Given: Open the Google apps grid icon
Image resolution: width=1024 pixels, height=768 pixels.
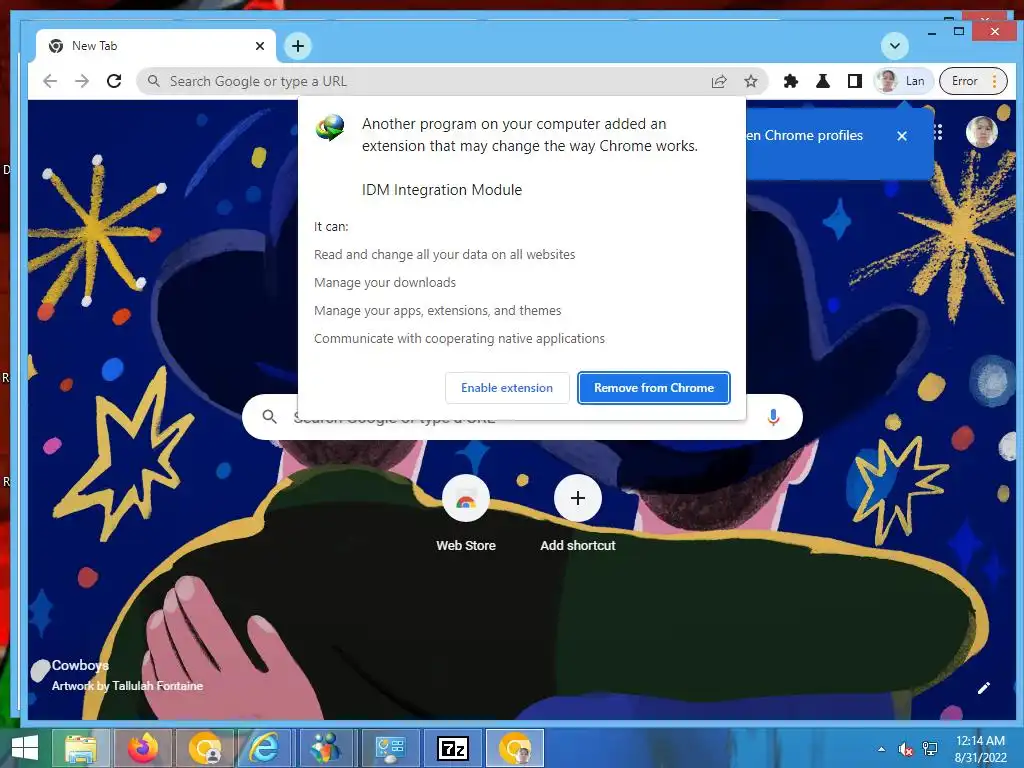Looking at the screenshot, I should pyautogui.click(x=938, y=132).
